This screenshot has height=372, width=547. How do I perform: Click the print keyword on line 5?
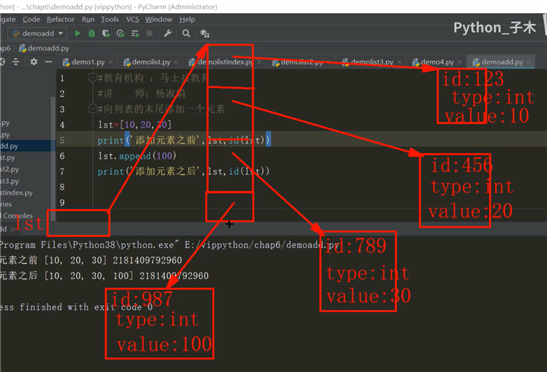pos(111,141)
